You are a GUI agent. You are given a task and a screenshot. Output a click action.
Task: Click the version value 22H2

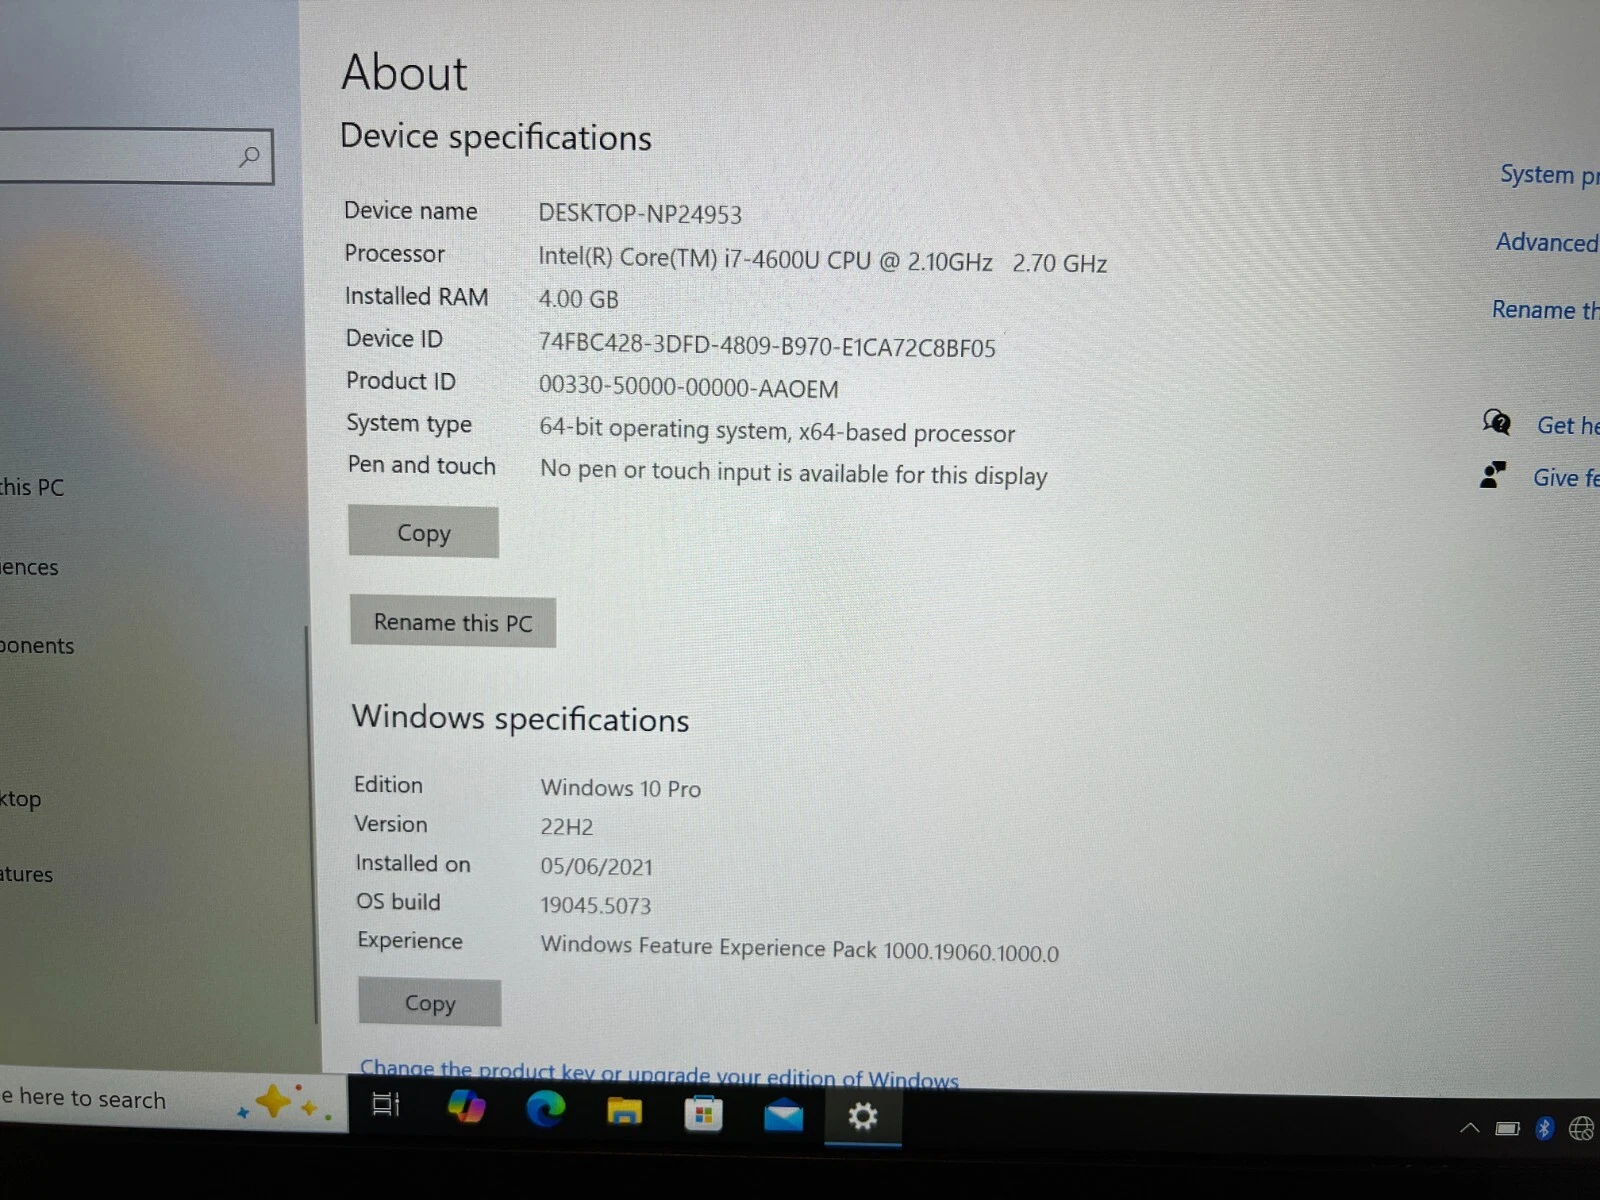point(567,827)
